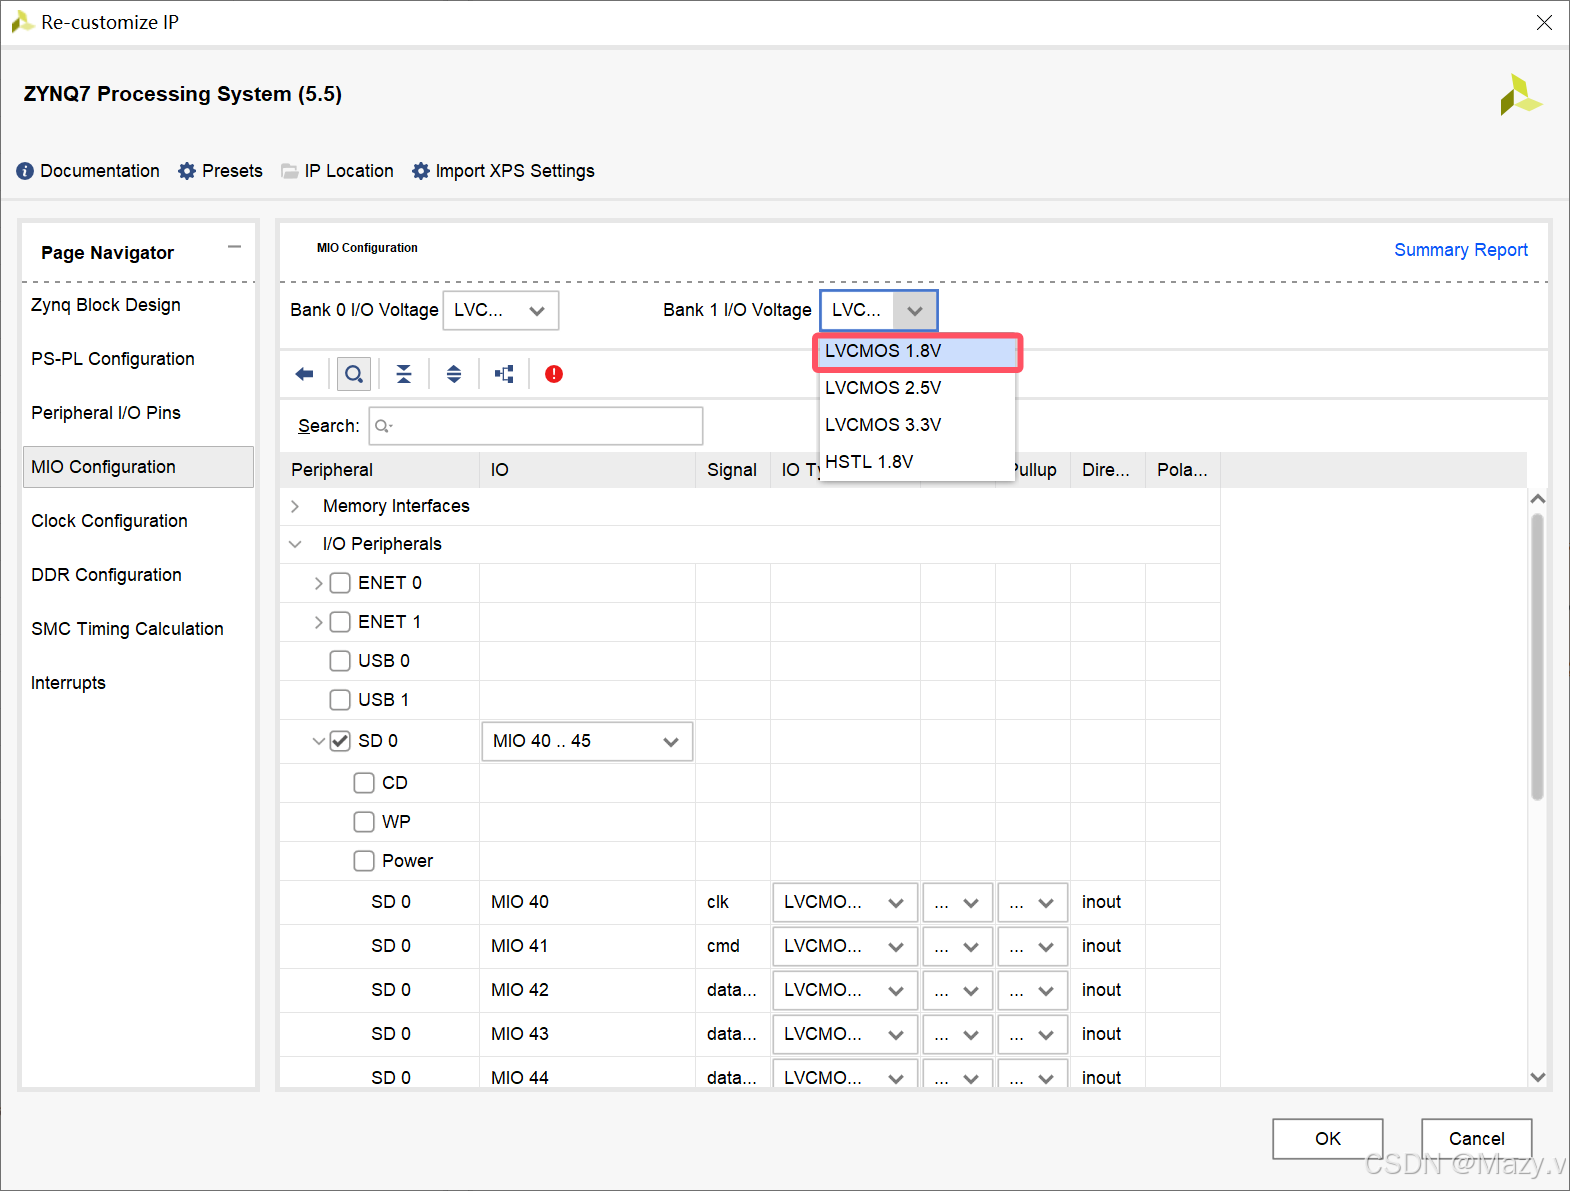Click the Peripheral column header
The image size is (1570, 1191).
click(380, 470)
